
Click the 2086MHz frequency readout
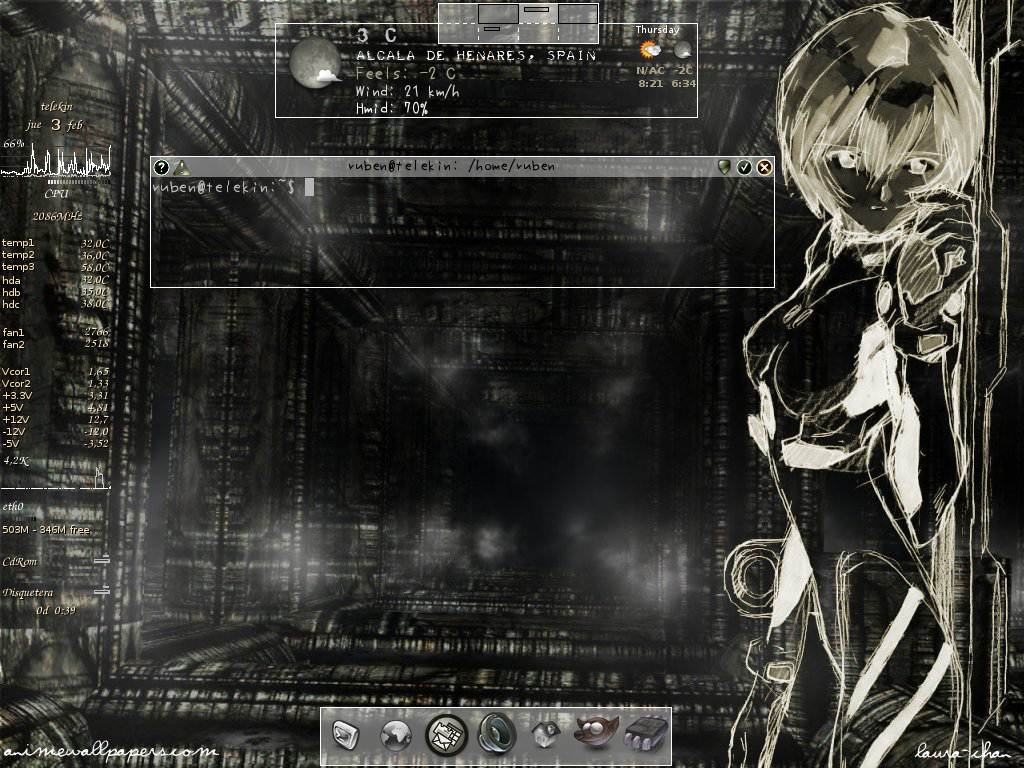57,216
